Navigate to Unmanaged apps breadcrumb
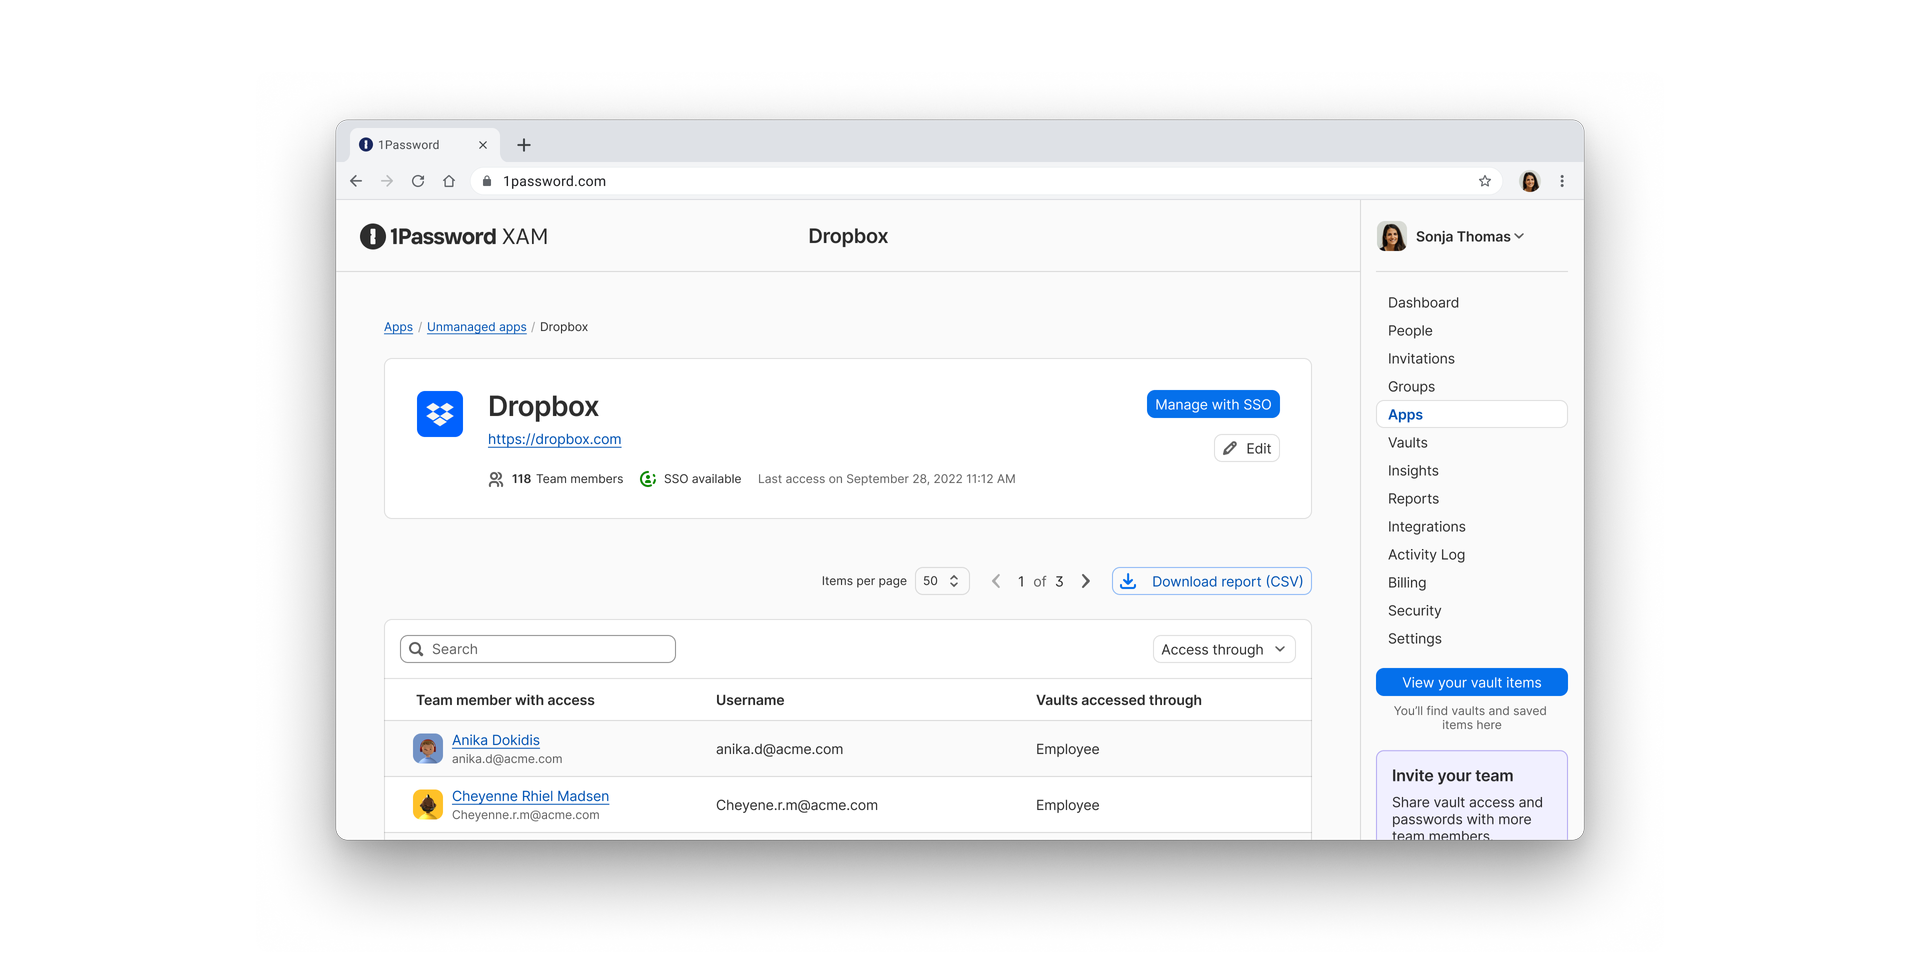This screenshot has height=960, width=1920. (x=476, y=326)
